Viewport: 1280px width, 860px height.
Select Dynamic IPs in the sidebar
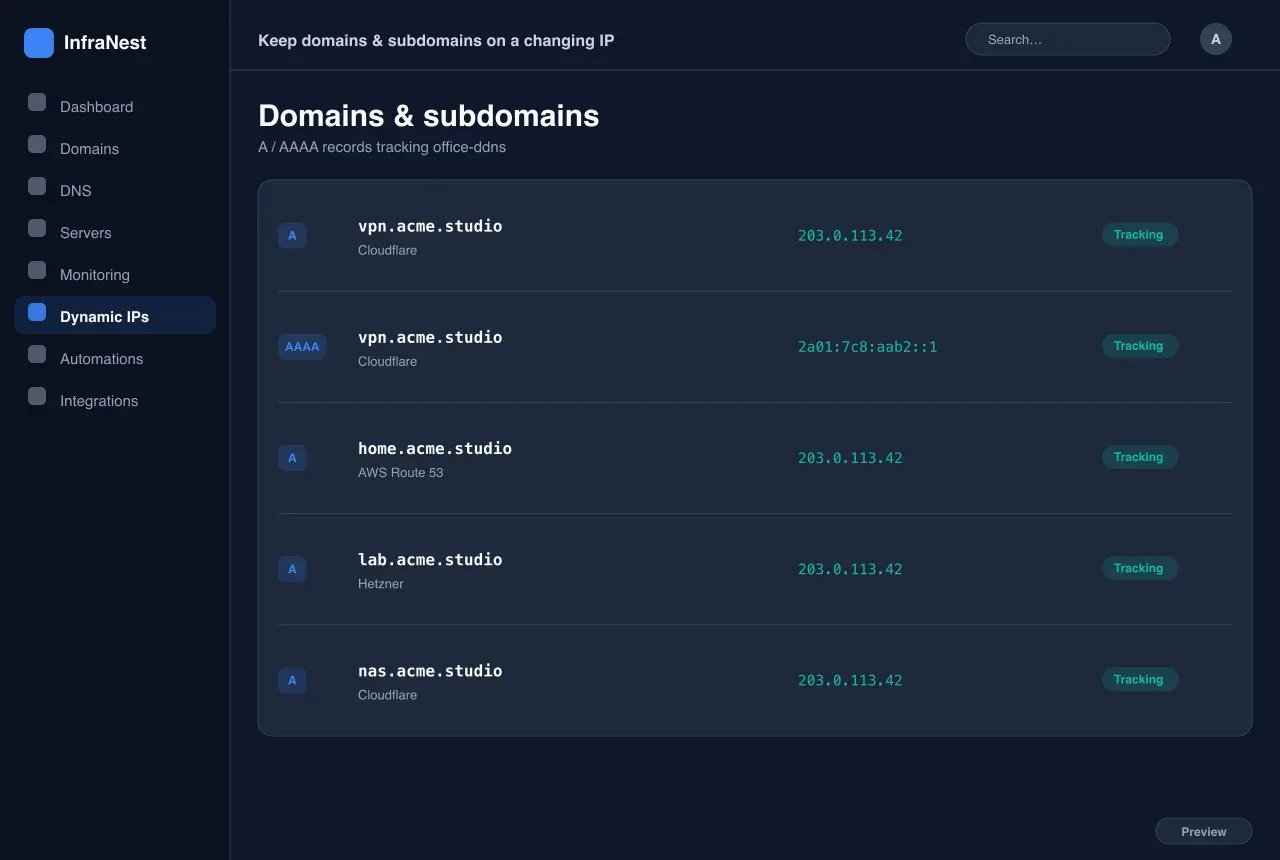click(x=115, y=315)
